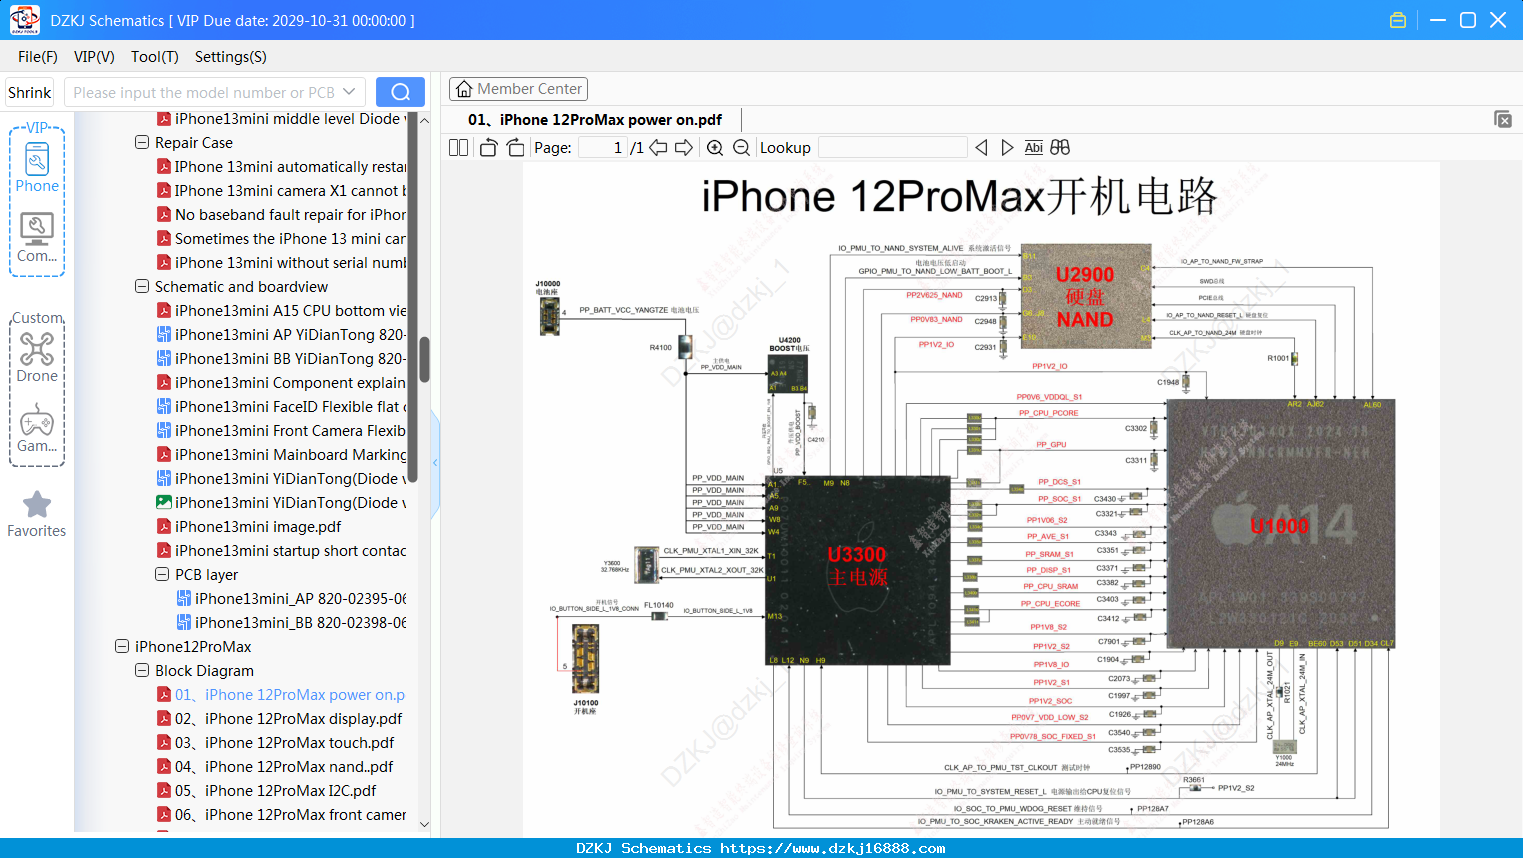Select the iPhone 12ProMax power on.pdf tab

pyautogui.click(x=595, y=120)
